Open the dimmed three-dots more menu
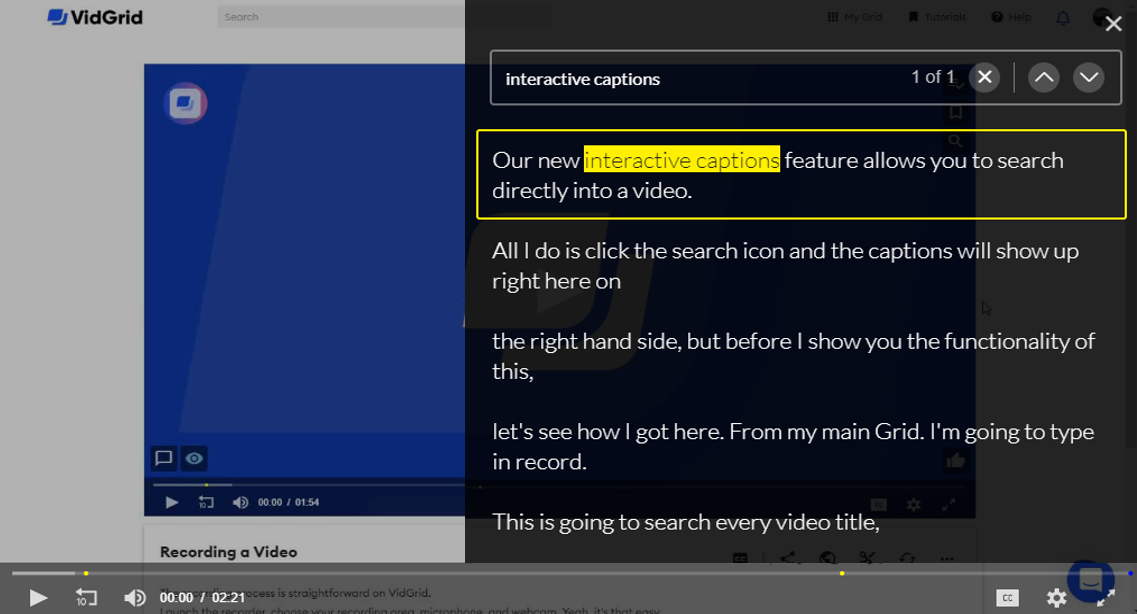The width and height of the screenshot is (1137, 614). point(947,559)
